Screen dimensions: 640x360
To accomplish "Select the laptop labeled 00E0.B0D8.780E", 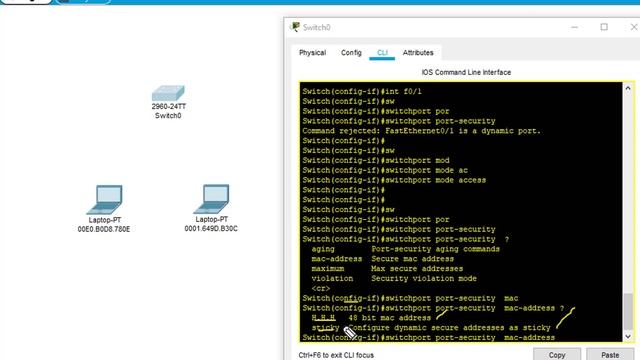I will pyautogui.click(x=105, y=200).
